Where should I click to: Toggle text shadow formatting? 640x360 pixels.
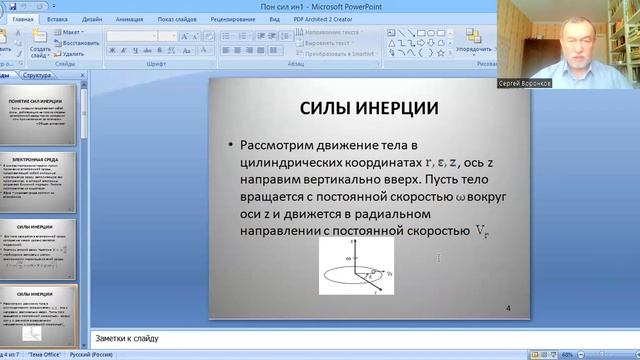160,50
